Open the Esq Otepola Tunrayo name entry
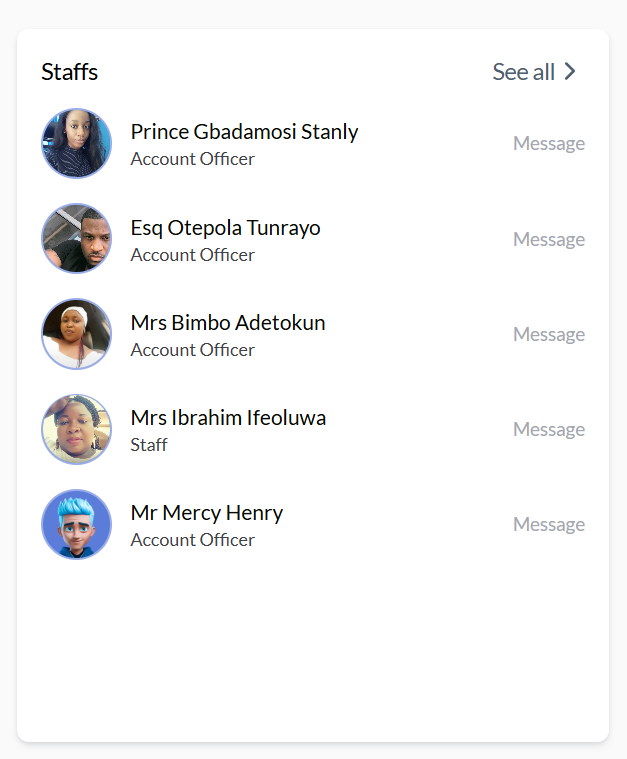This screenshot has height=759, width=627. 225,228
